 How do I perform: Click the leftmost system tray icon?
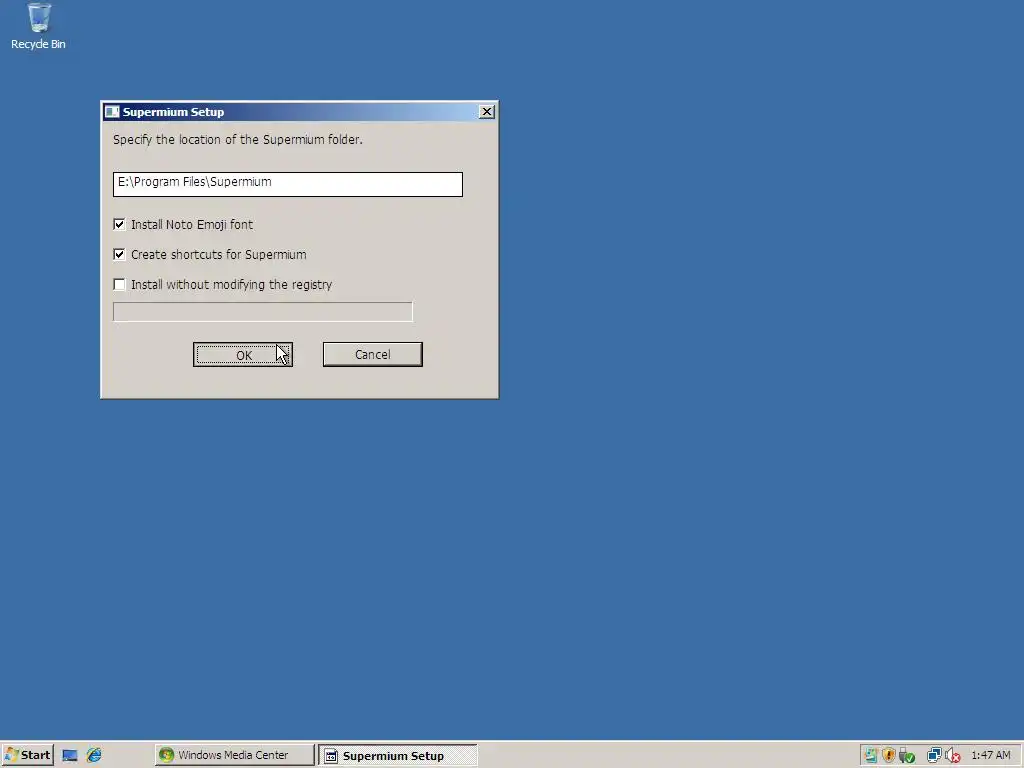point(871,756)
